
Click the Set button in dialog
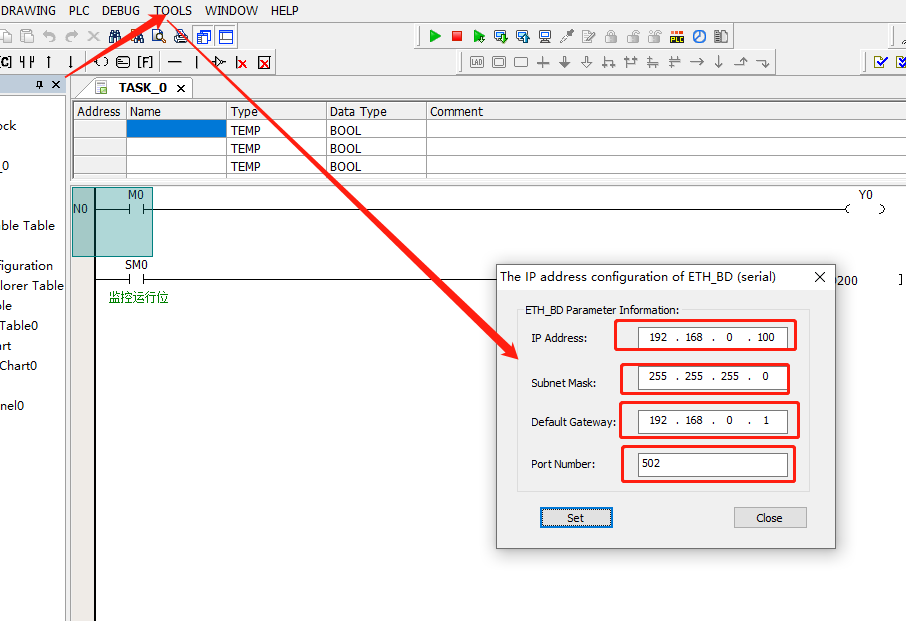pos(576,517)
